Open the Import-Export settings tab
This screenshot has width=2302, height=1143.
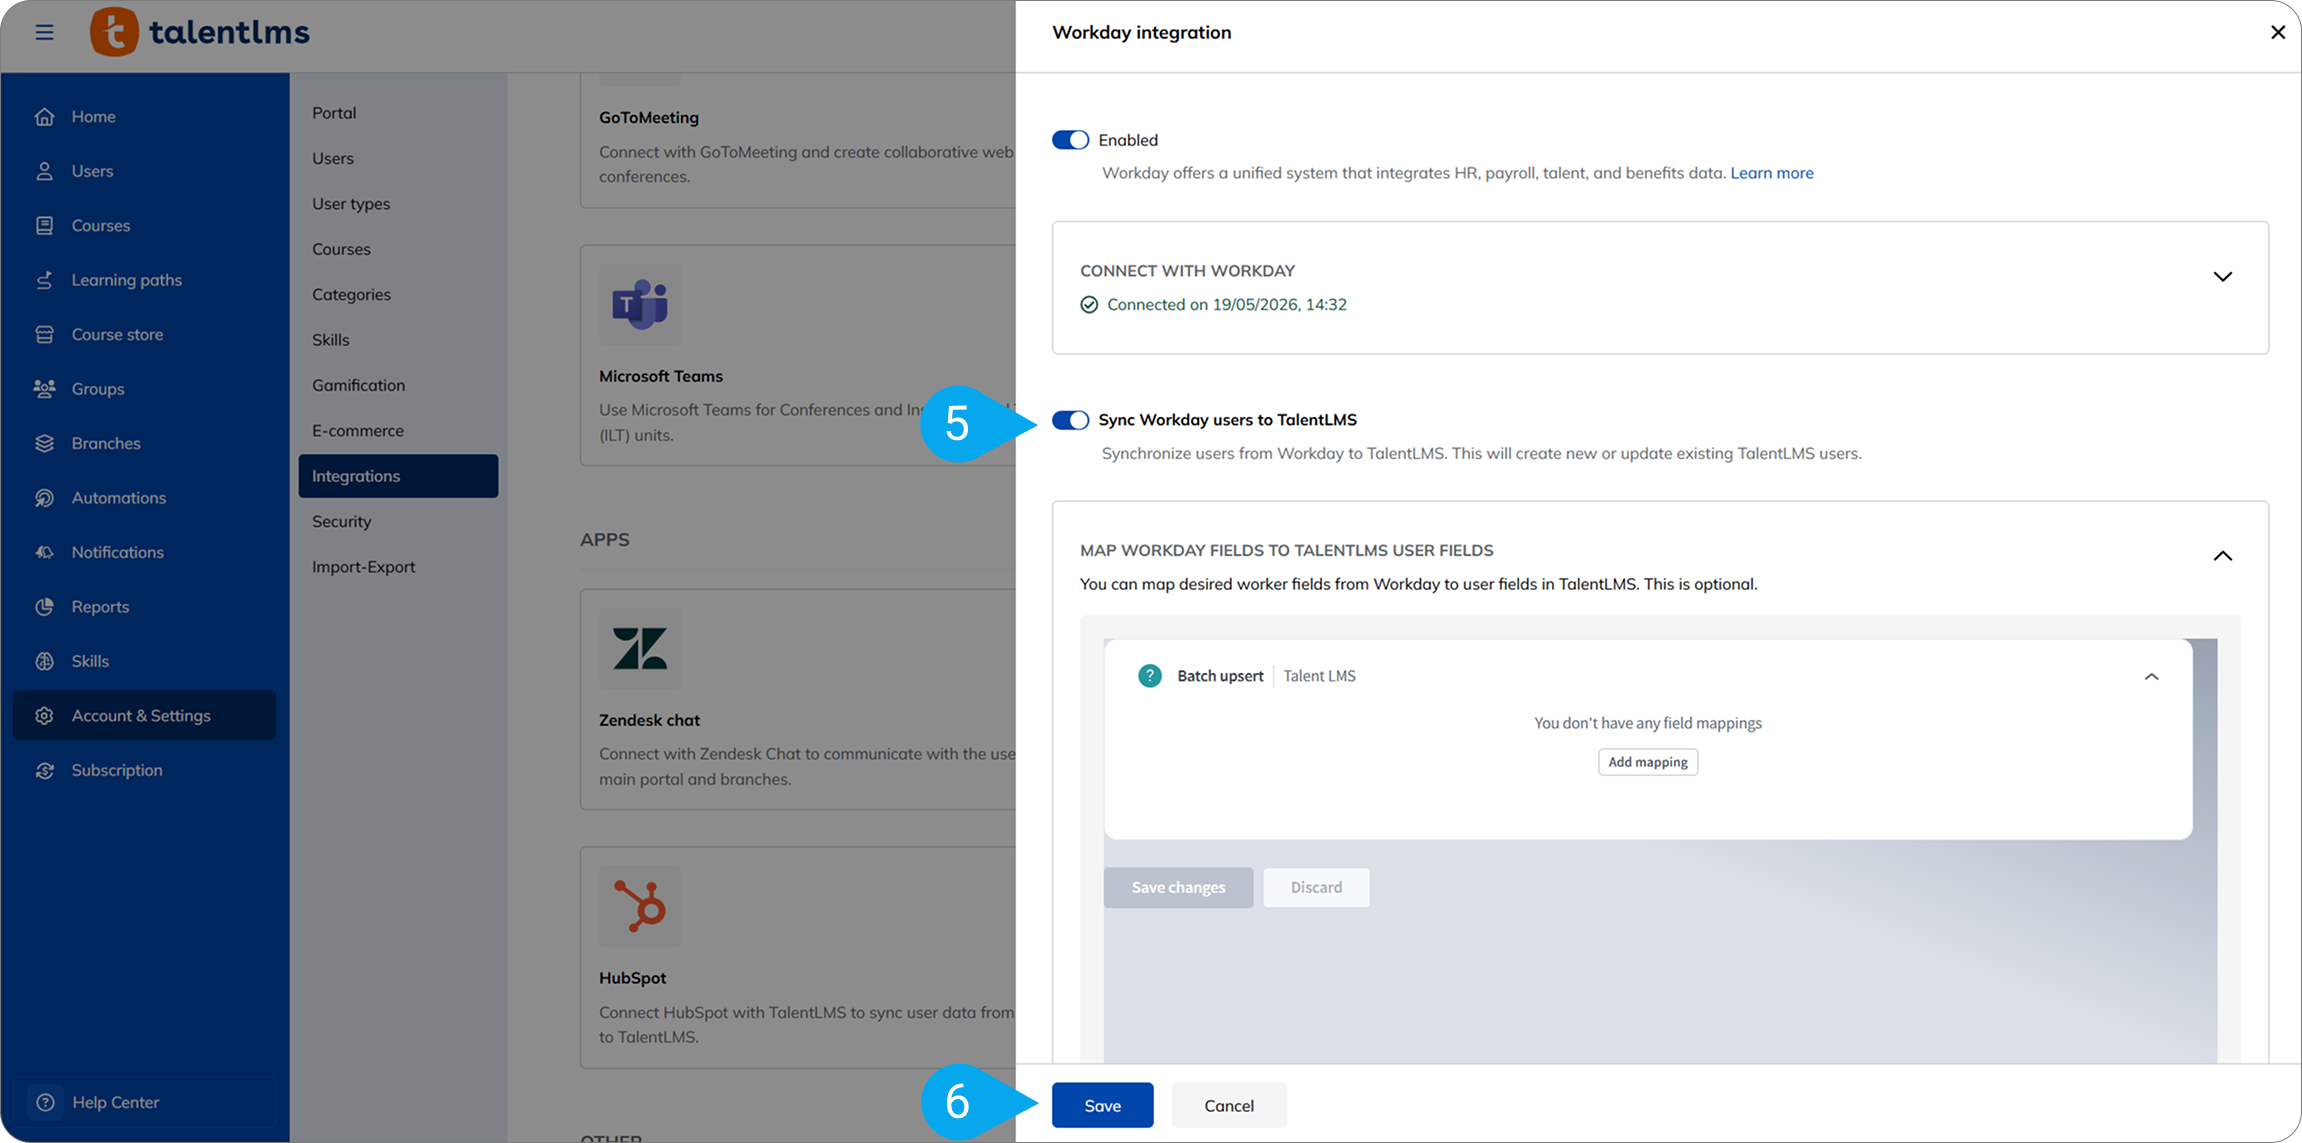pos(363,567)
